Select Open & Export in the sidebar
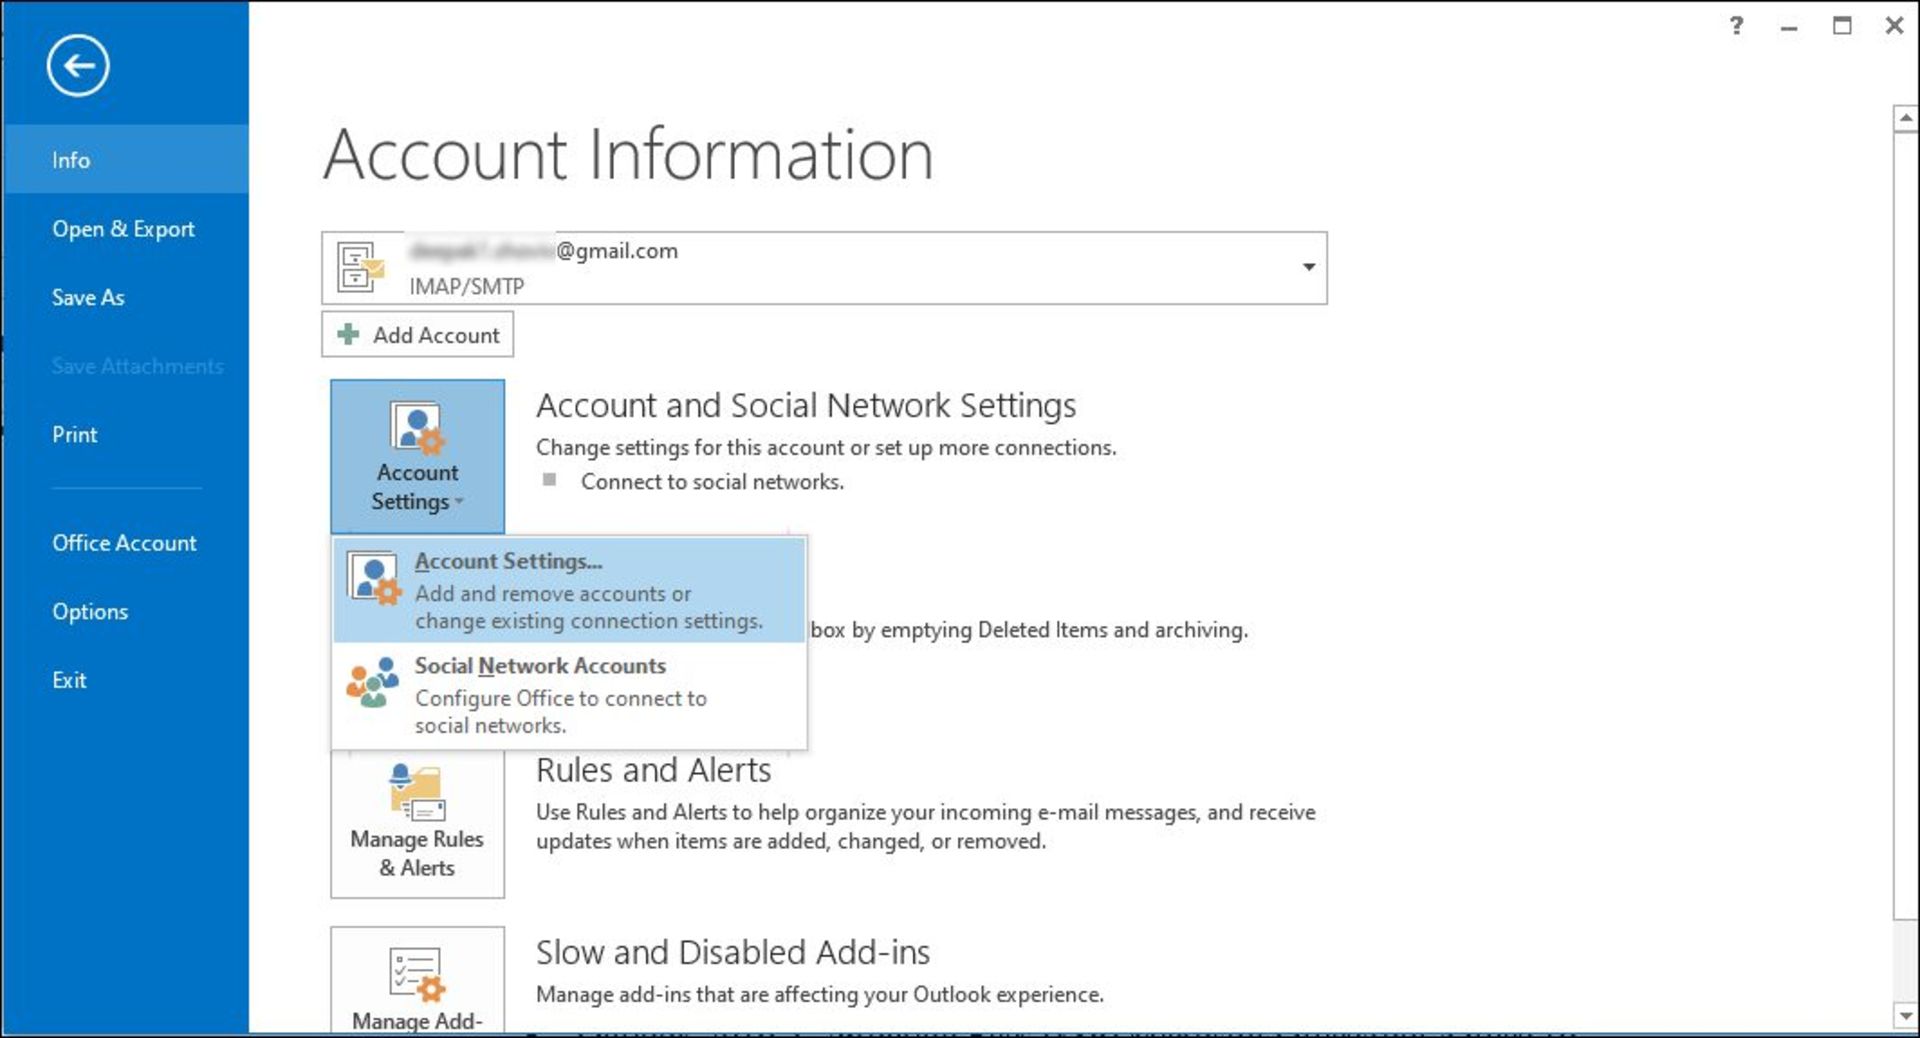The height and width of the screenshot is (1038, 1920). 125,229
